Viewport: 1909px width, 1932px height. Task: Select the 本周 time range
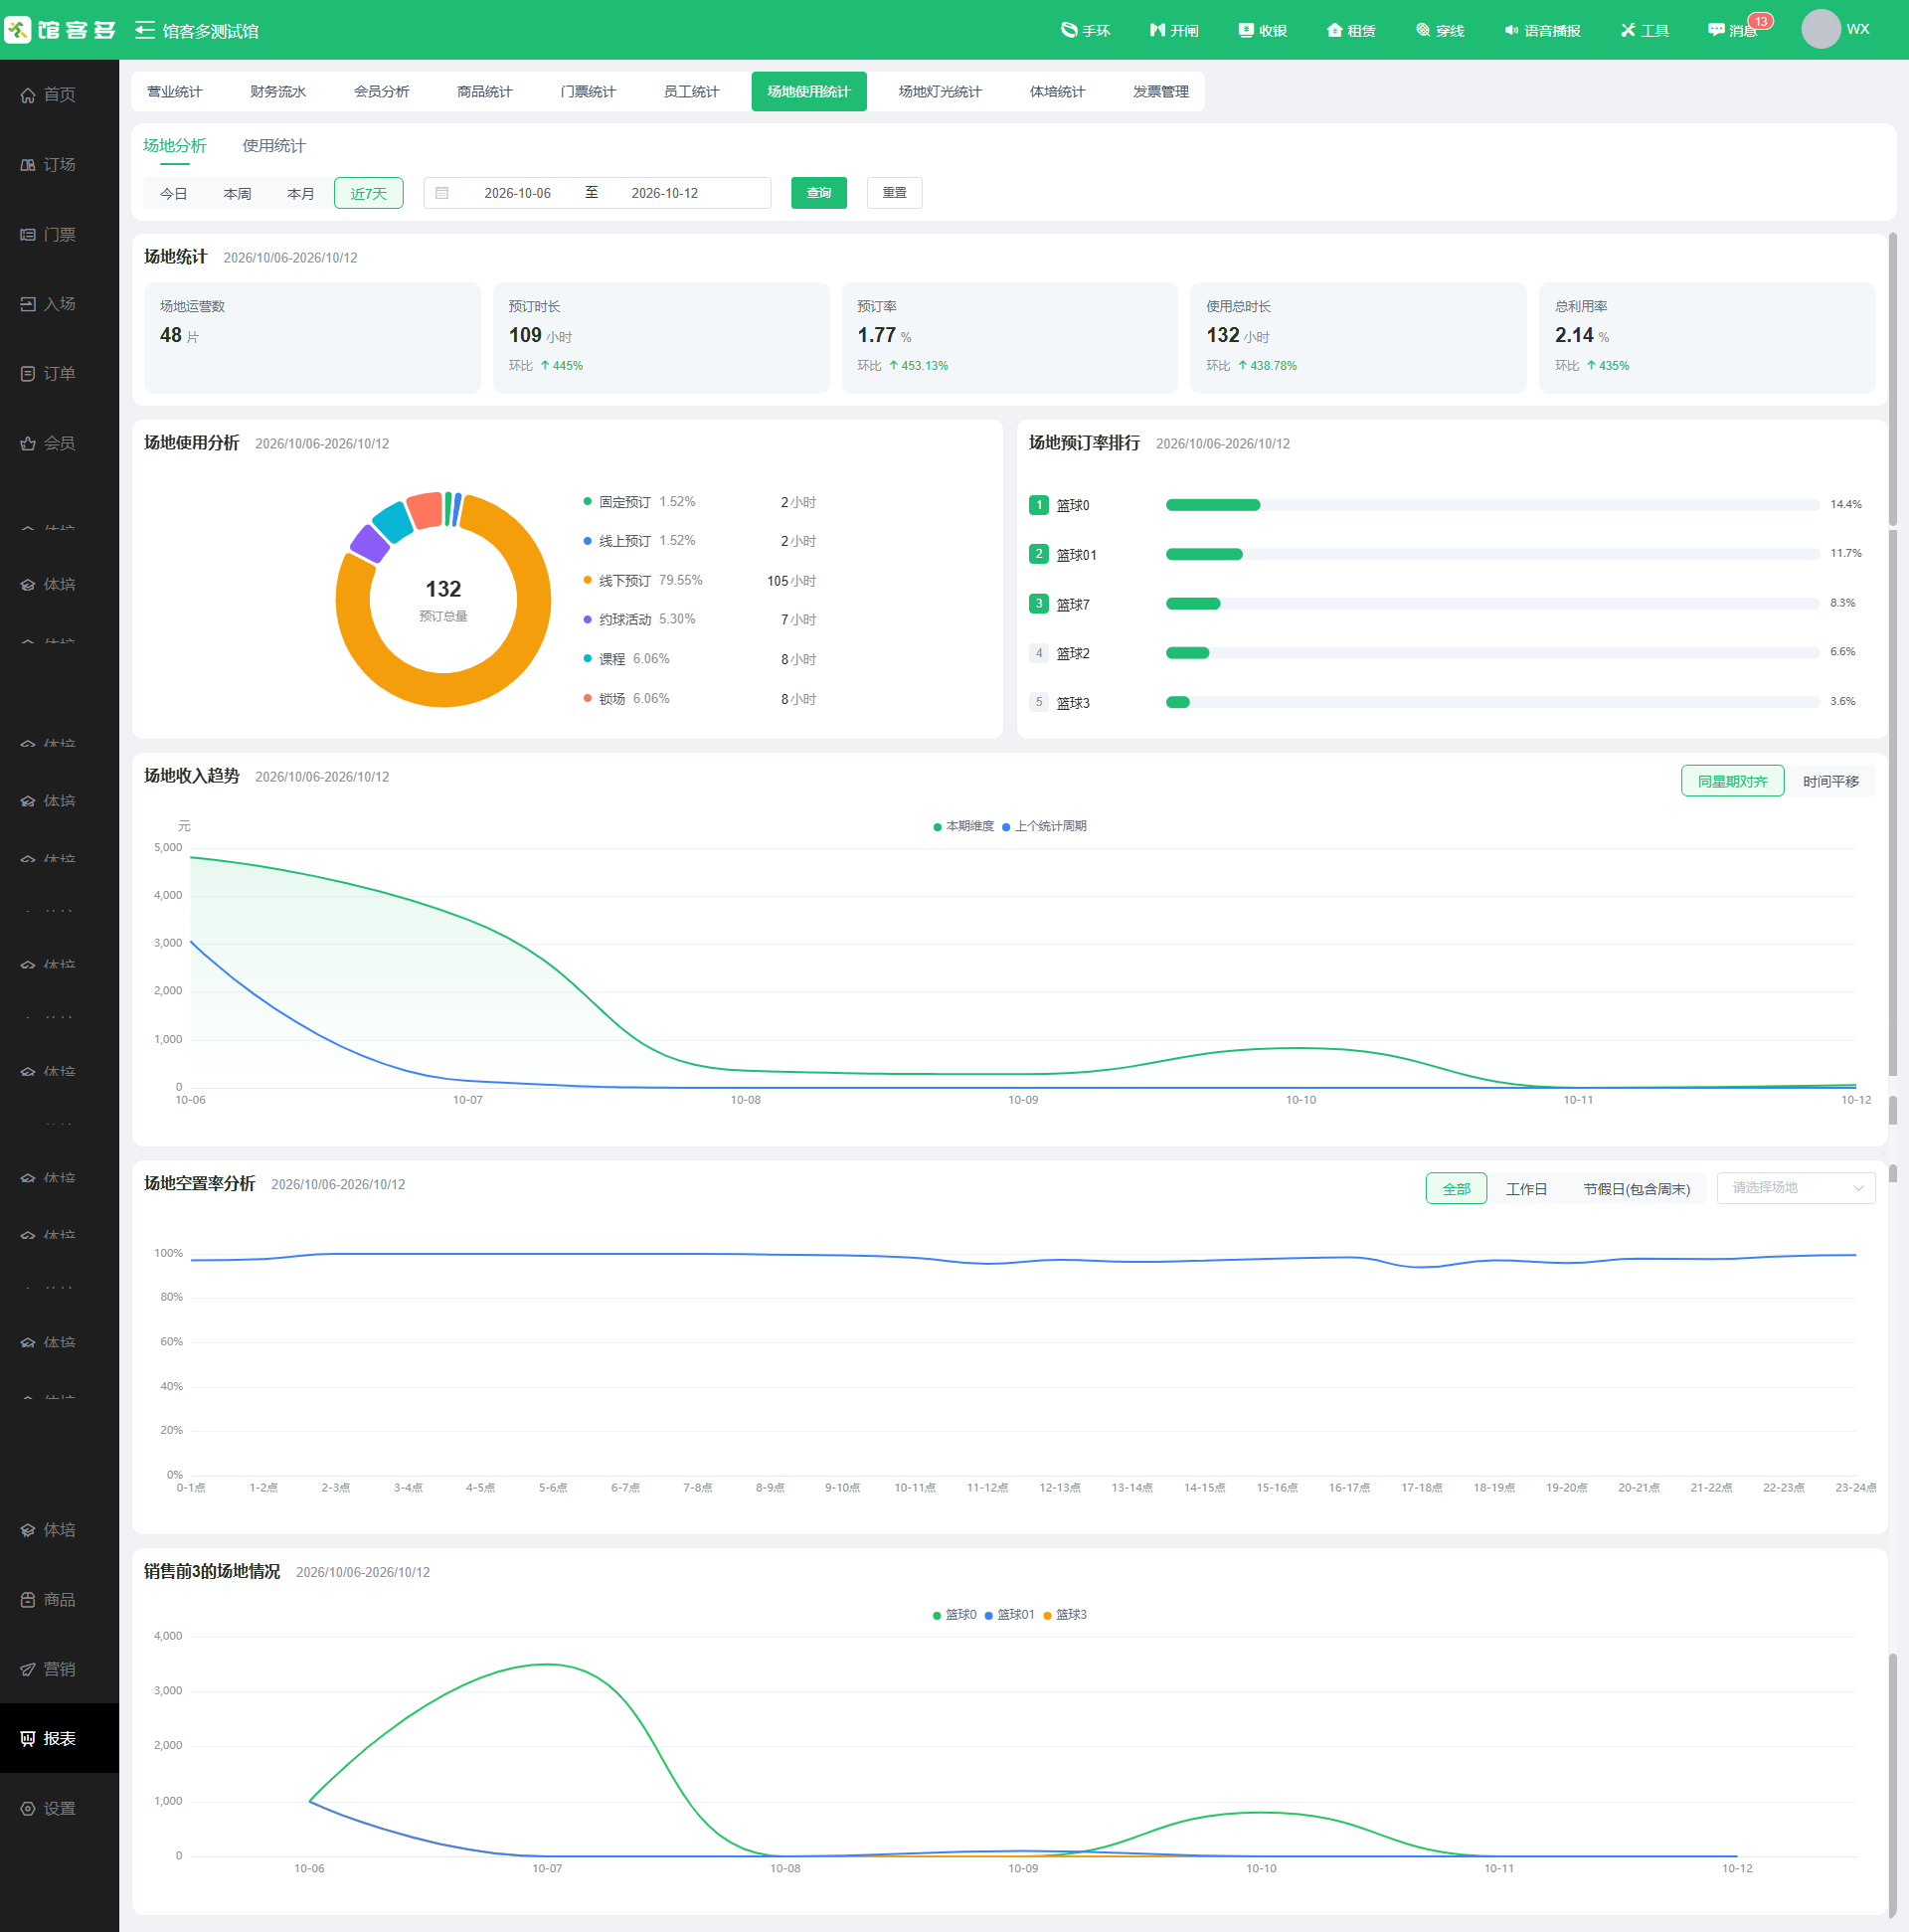[x=237, y=193]
